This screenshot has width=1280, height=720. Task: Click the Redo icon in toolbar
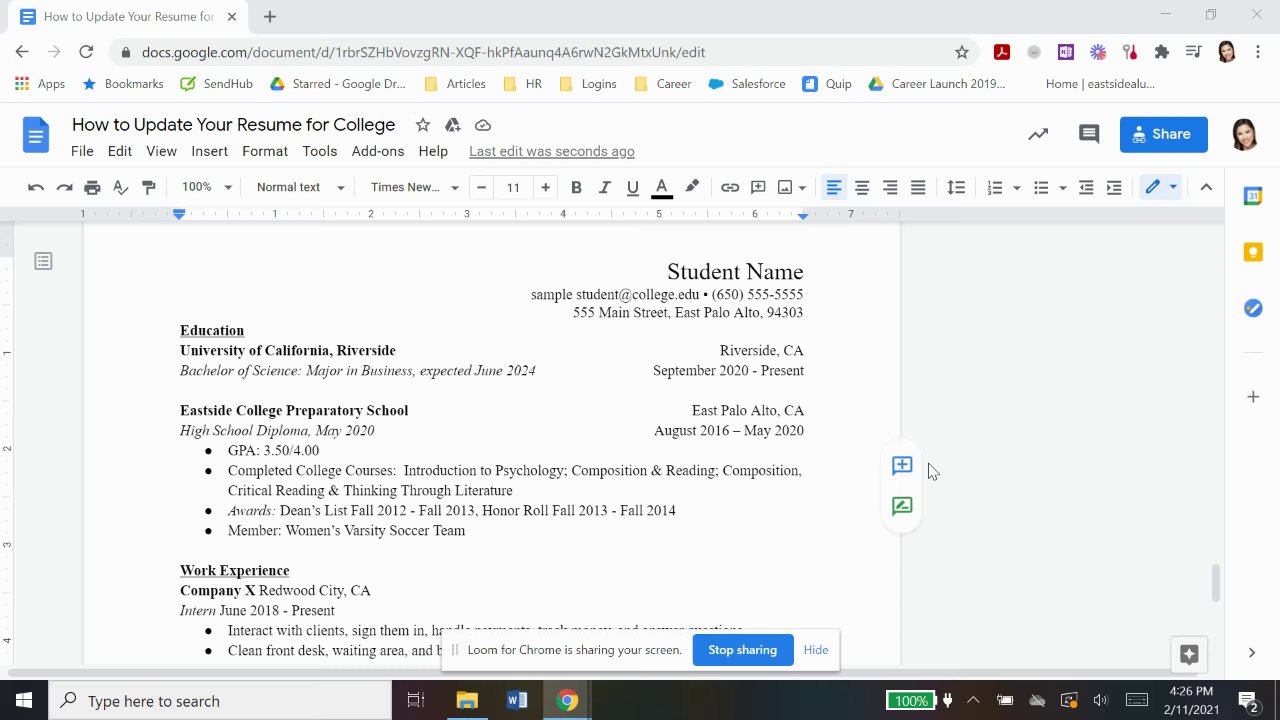point(64,187)
